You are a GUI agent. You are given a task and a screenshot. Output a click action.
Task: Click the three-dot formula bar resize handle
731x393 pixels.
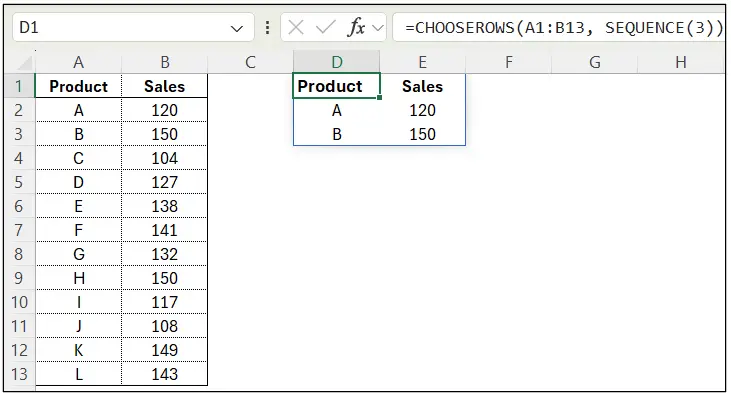pyautogui.click(x=267, y=28)
